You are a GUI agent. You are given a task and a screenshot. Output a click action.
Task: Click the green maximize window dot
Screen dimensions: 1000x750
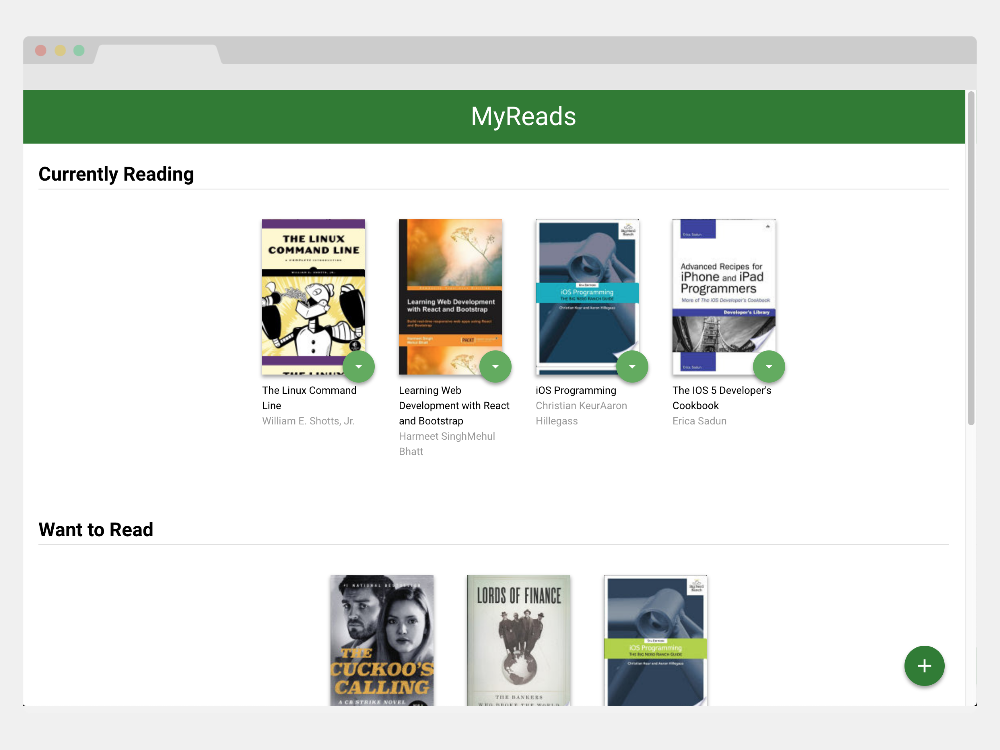pyautogui.click(x=79, y=50)
